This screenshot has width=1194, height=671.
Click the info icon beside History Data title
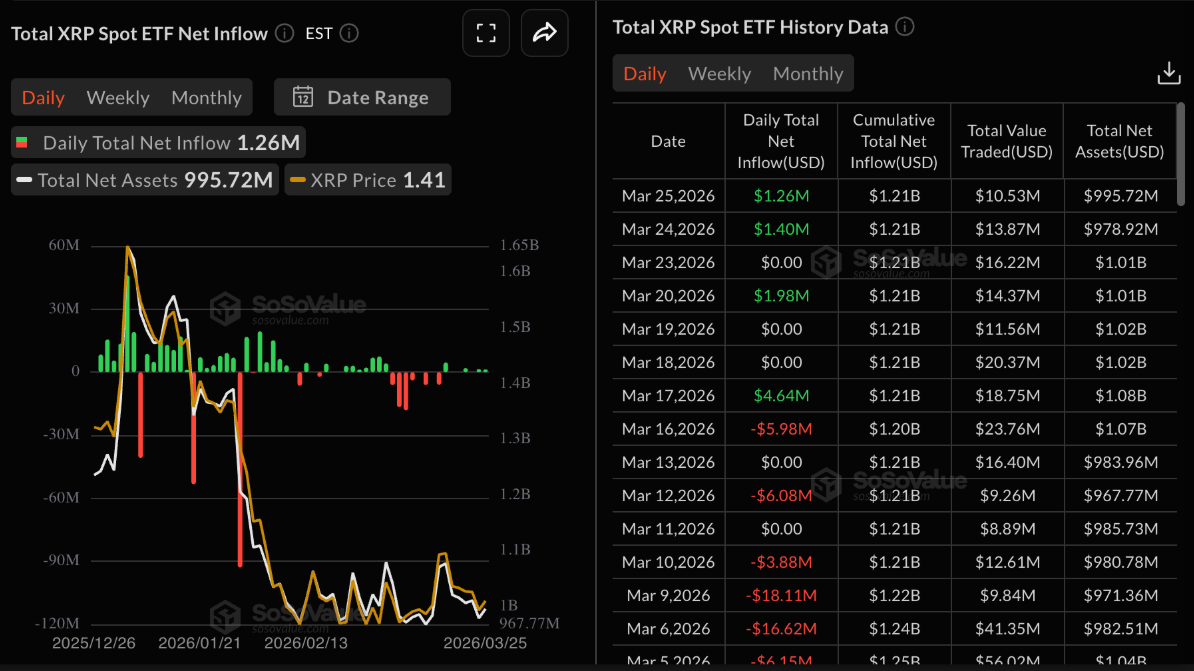(905, 27)
